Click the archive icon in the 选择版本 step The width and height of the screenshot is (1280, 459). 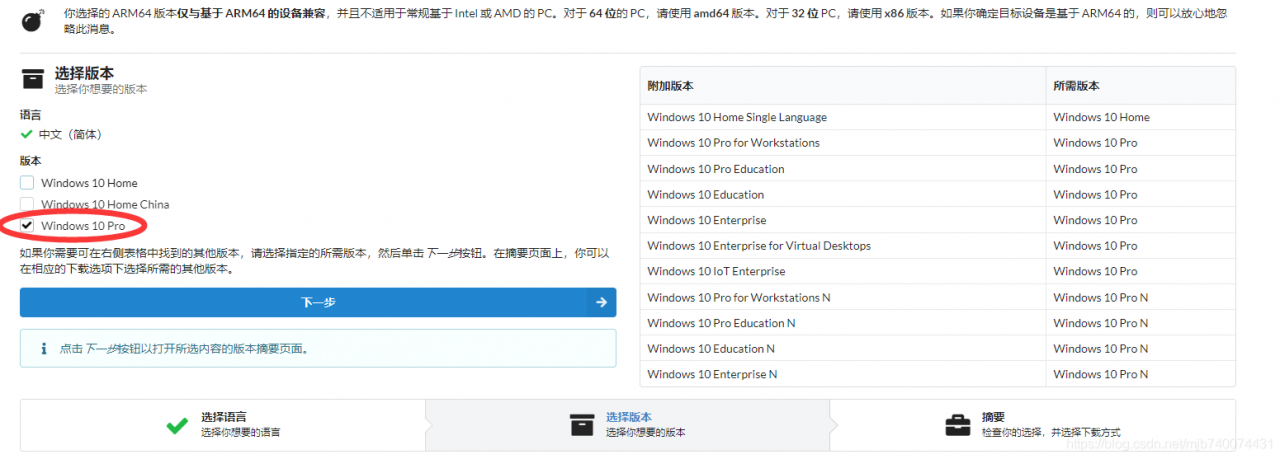[x=582, y=424]
